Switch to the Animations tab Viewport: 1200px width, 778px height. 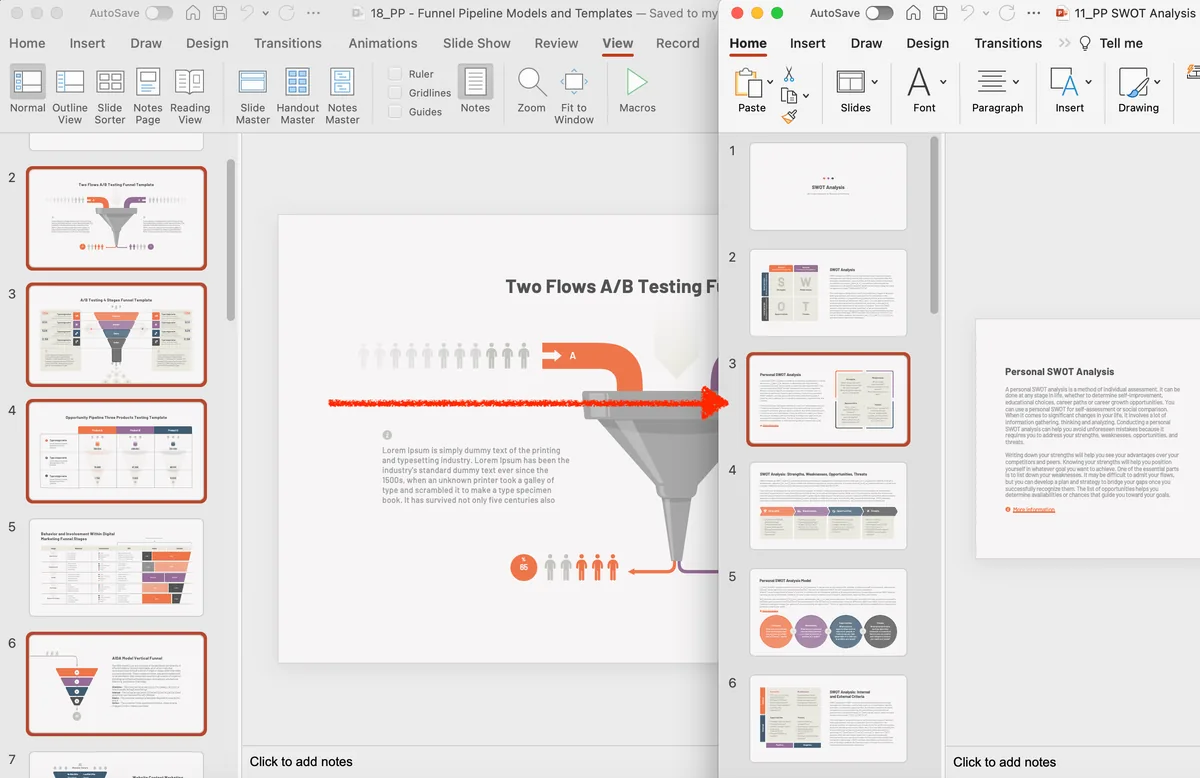(x=383, y=43)
